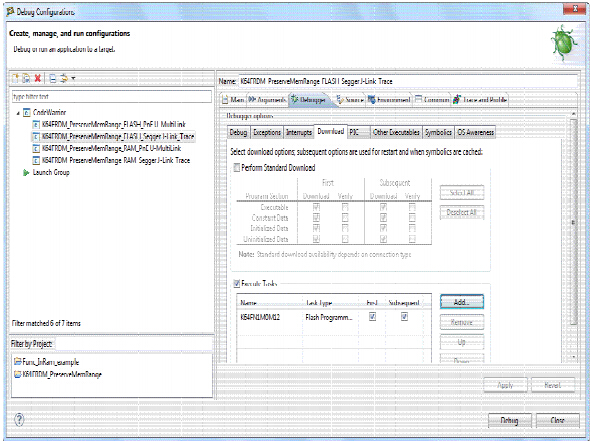The height and width of the screenshot is (441, 590).
Task: Click the RAM Segger J-Link Trace config icon
Action: (x=36, y=161)
